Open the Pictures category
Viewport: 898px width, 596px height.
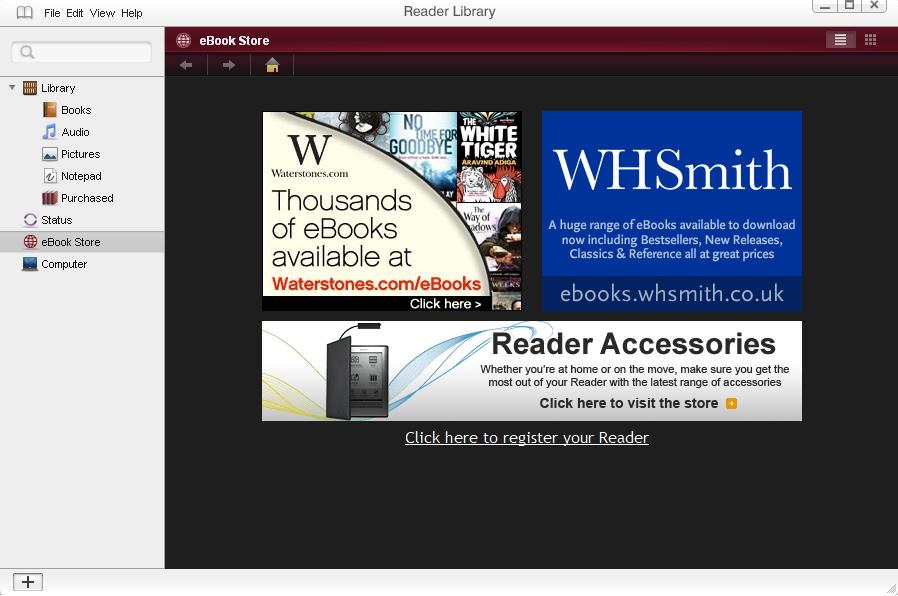[80, 154]
